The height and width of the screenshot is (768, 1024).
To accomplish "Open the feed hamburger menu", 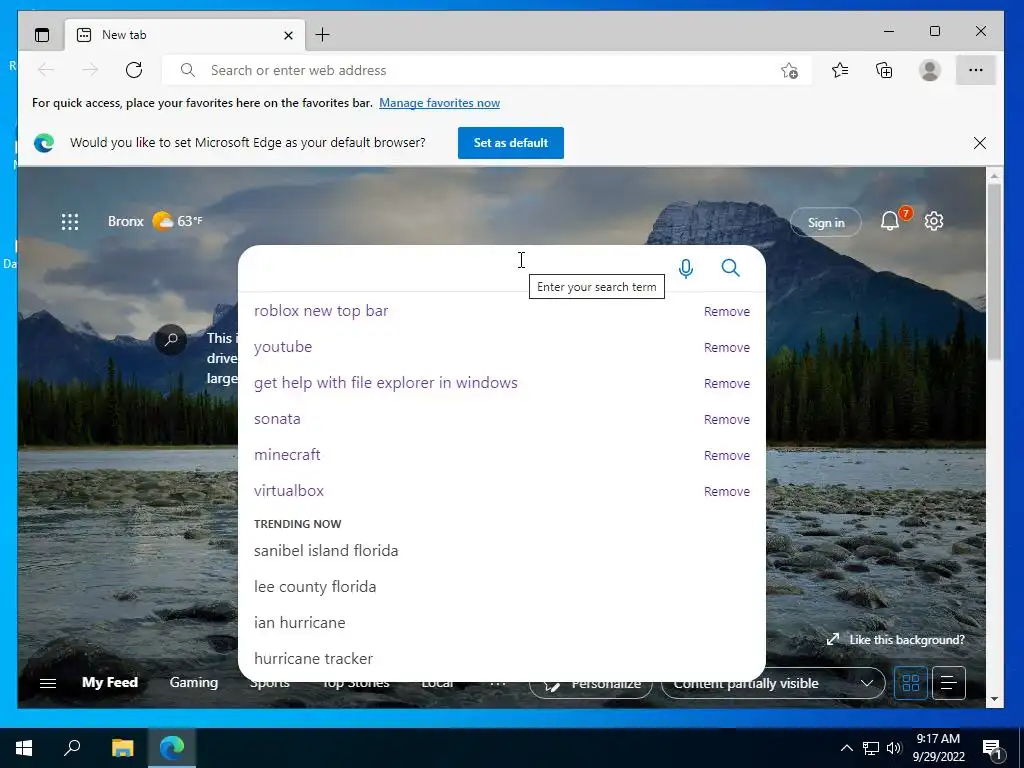I will click(48, 683).
